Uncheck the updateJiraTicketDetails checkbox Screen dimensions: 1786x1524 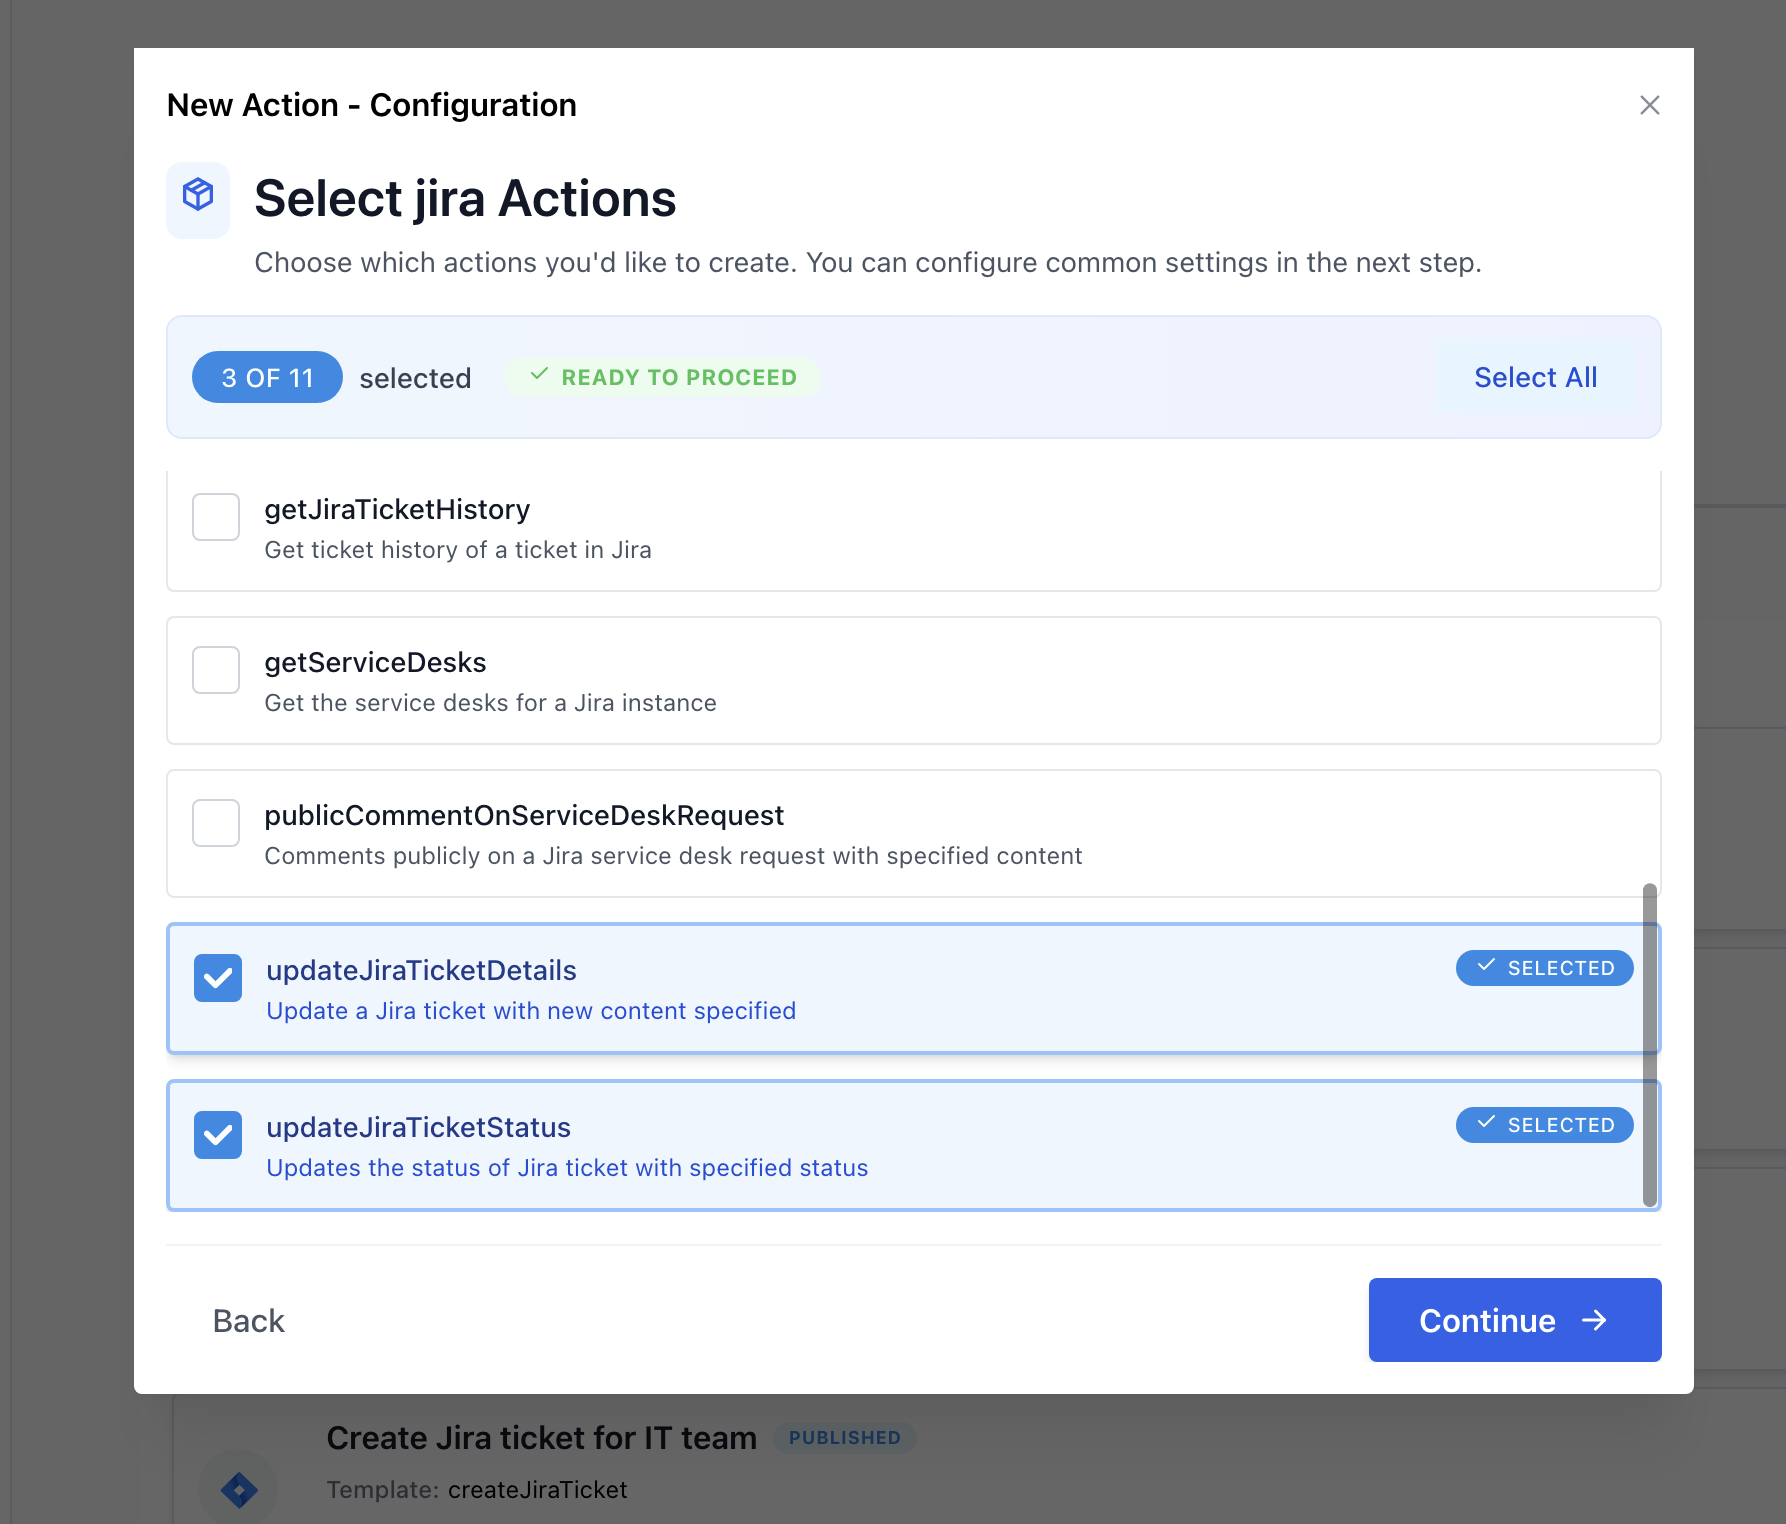click(218, 978)
